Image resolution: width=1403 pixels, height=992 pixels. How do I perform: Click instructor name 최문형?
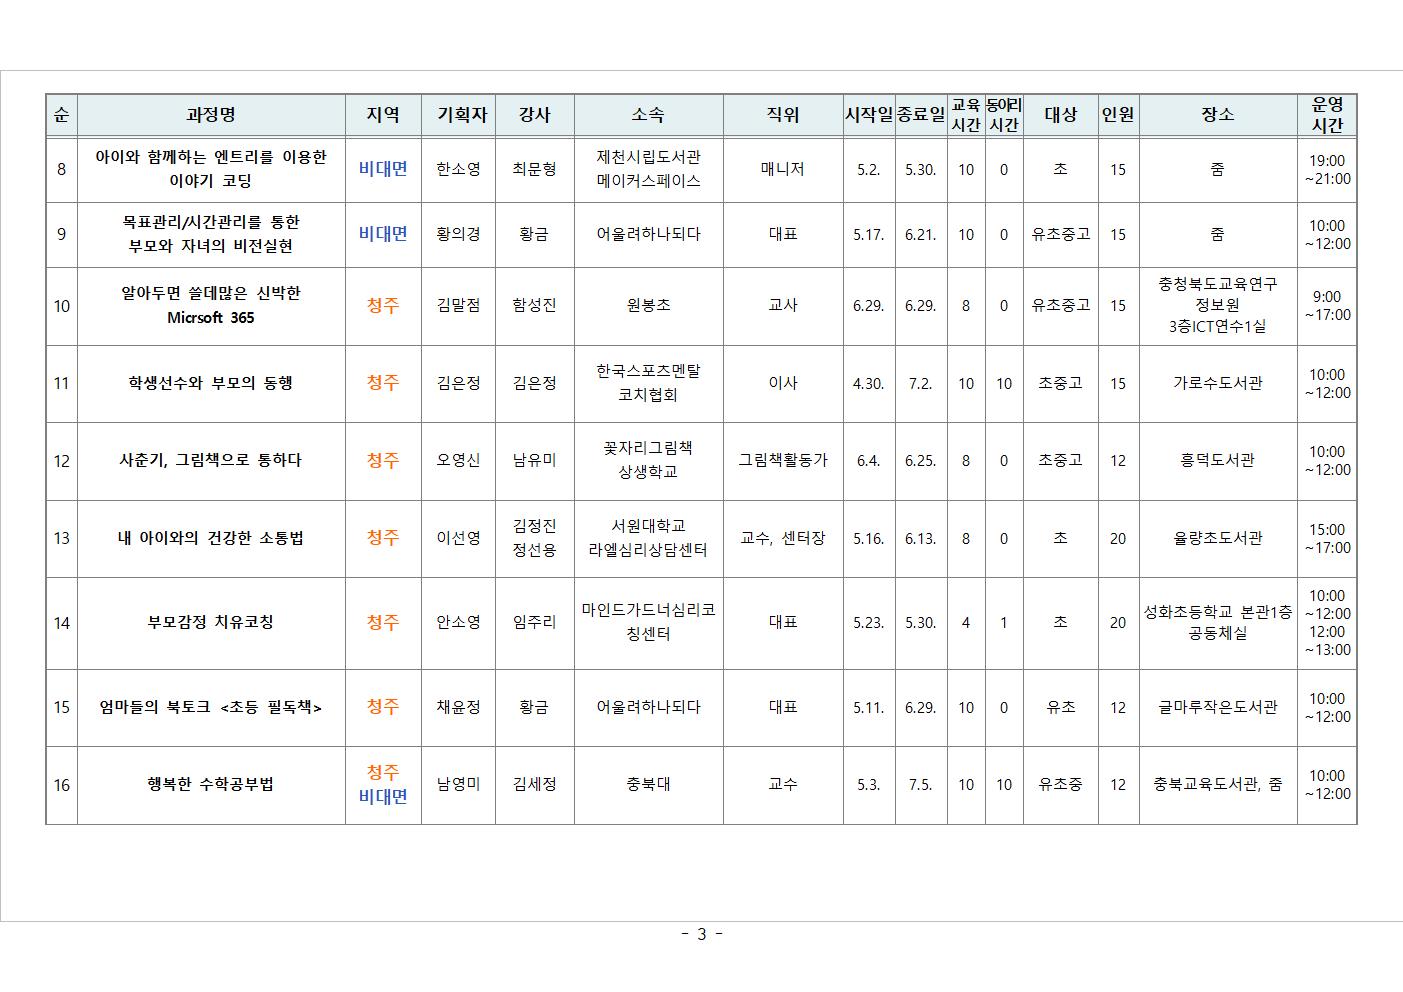[x=534, y=169]
